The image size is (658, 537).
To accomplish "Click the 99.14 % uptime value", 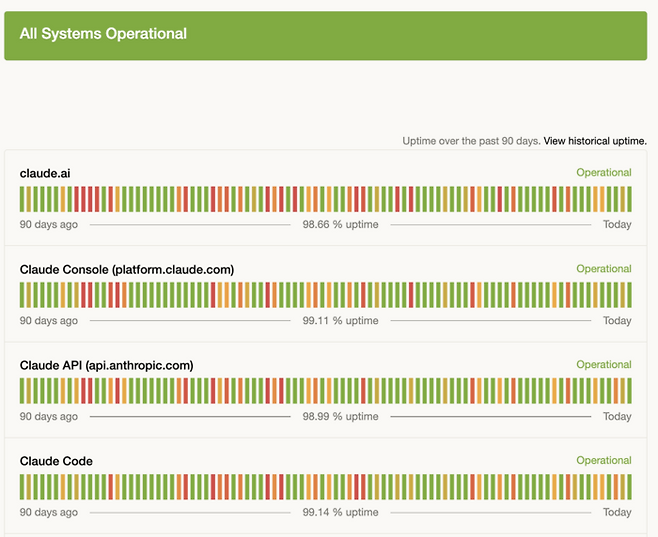I will pos(340,512).
